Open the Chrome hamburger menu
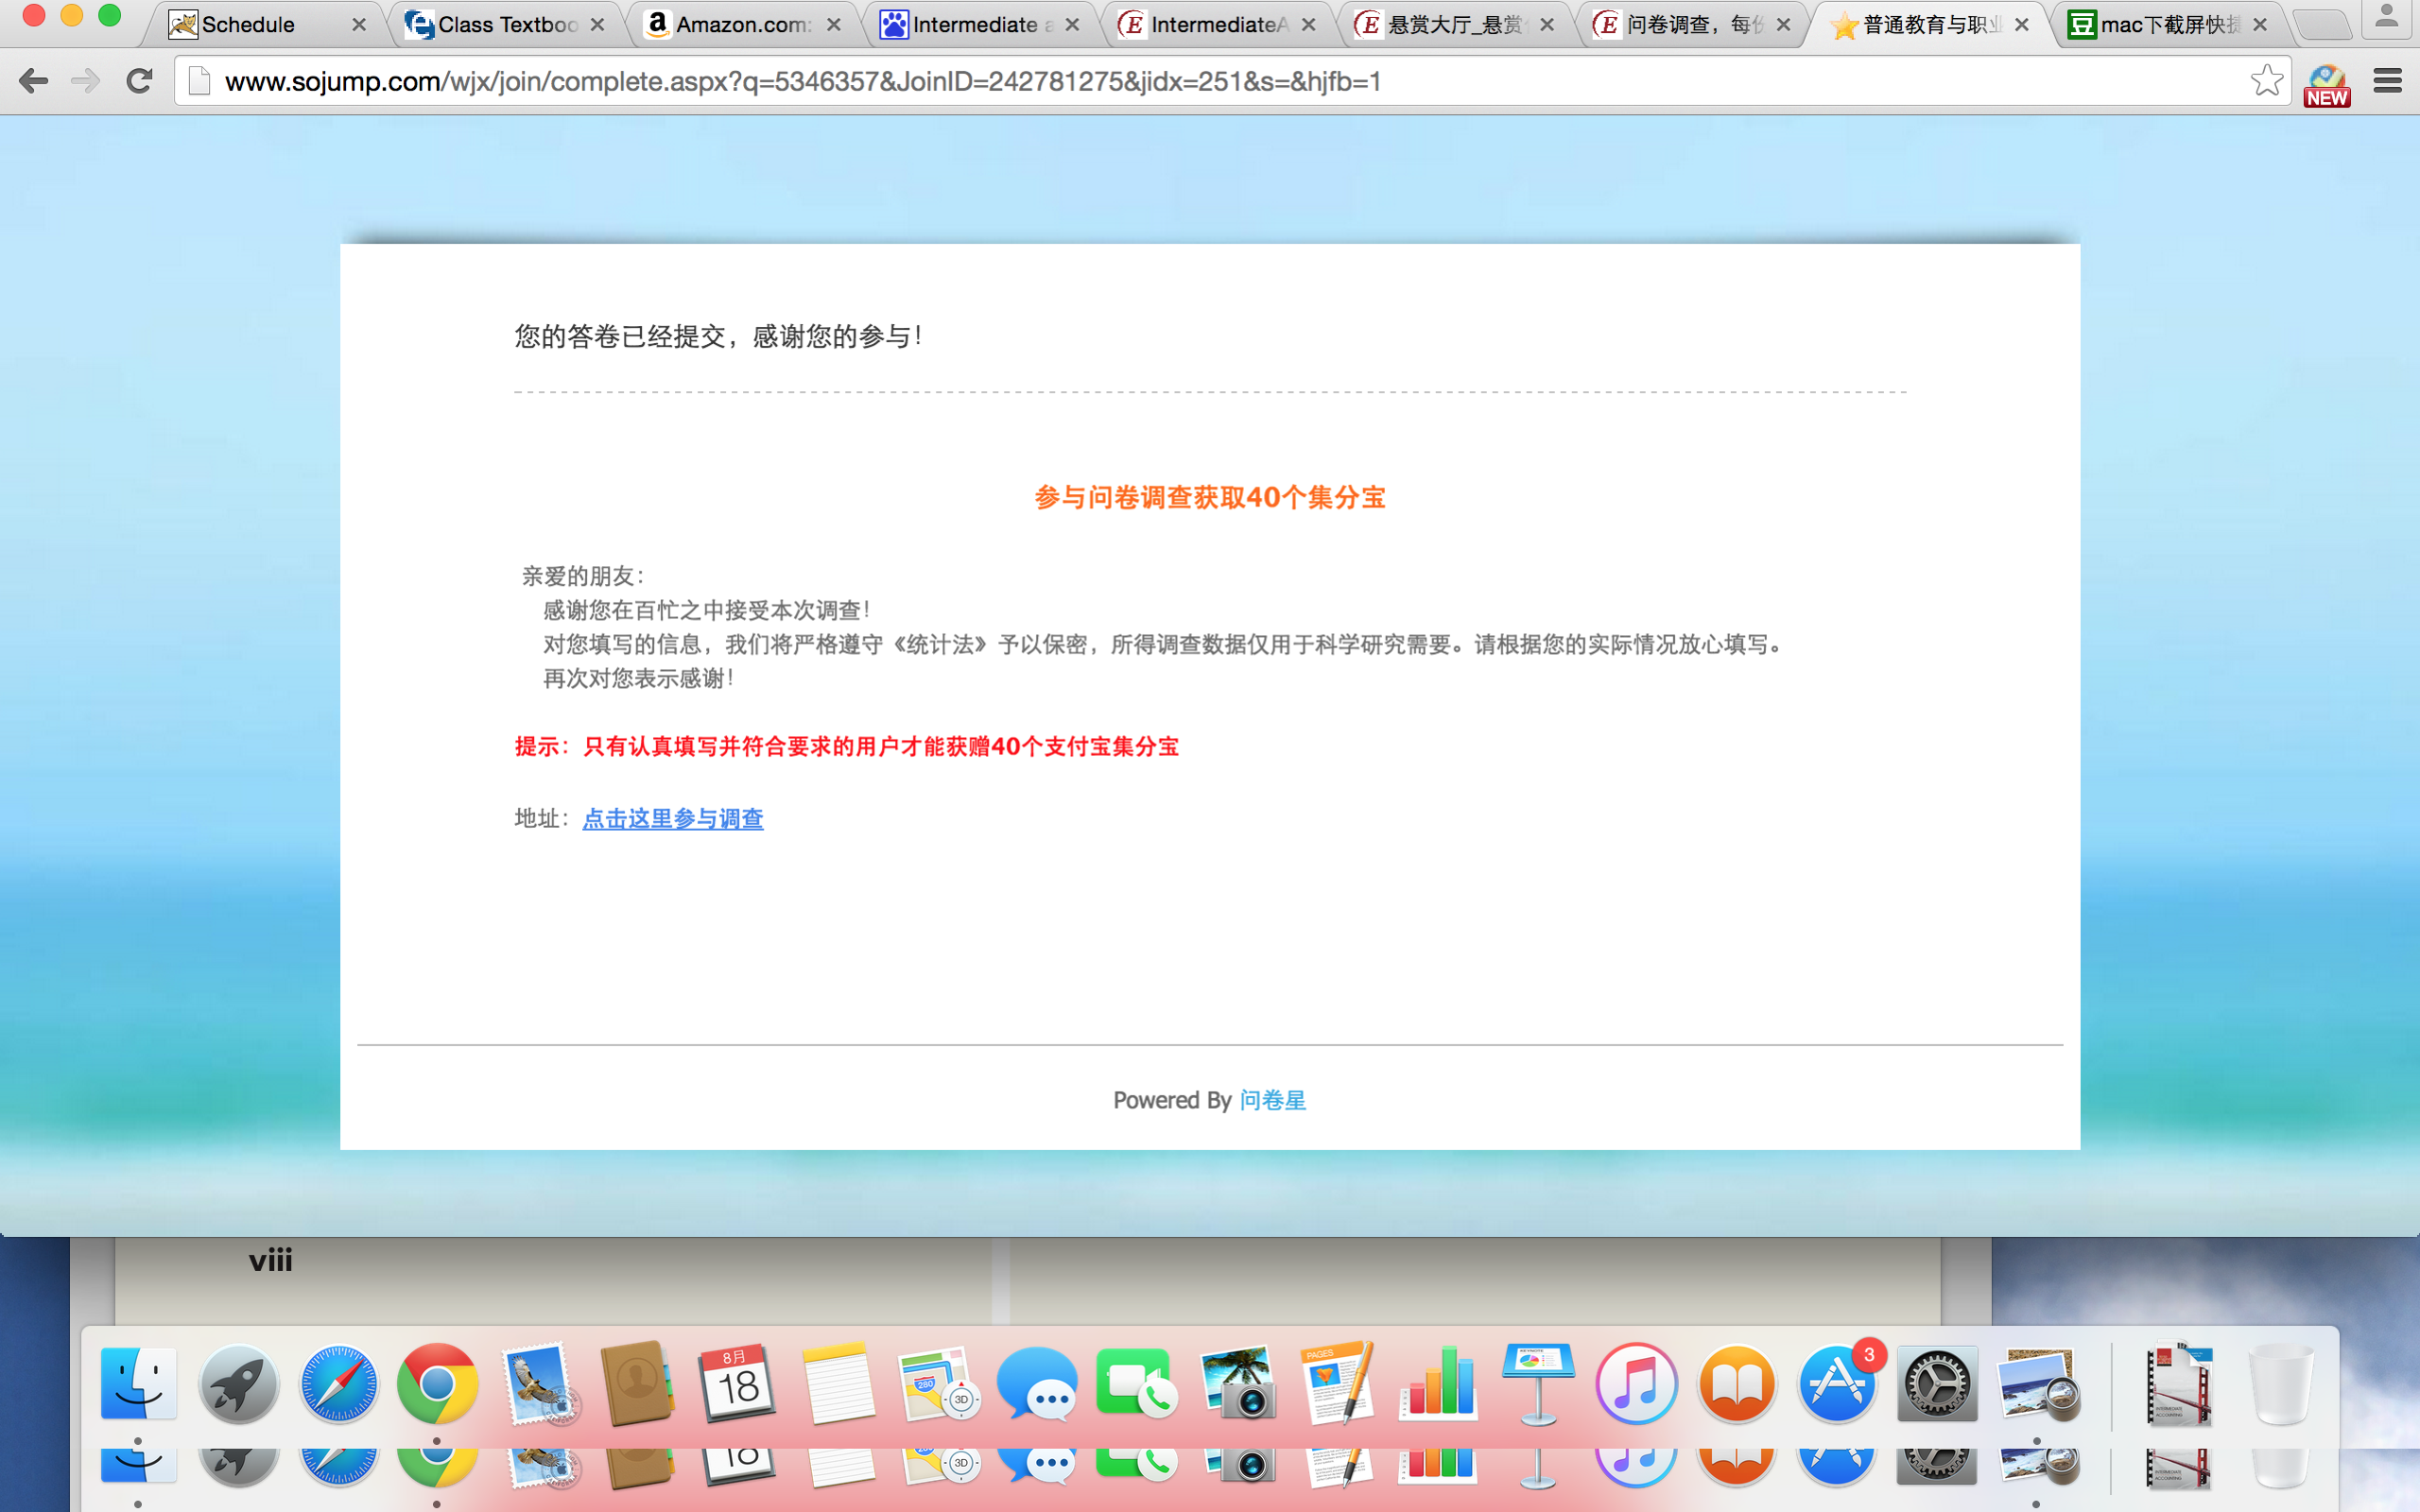The width and height of the screenshot is (2420, 1512). click(x=2387, y=81)
